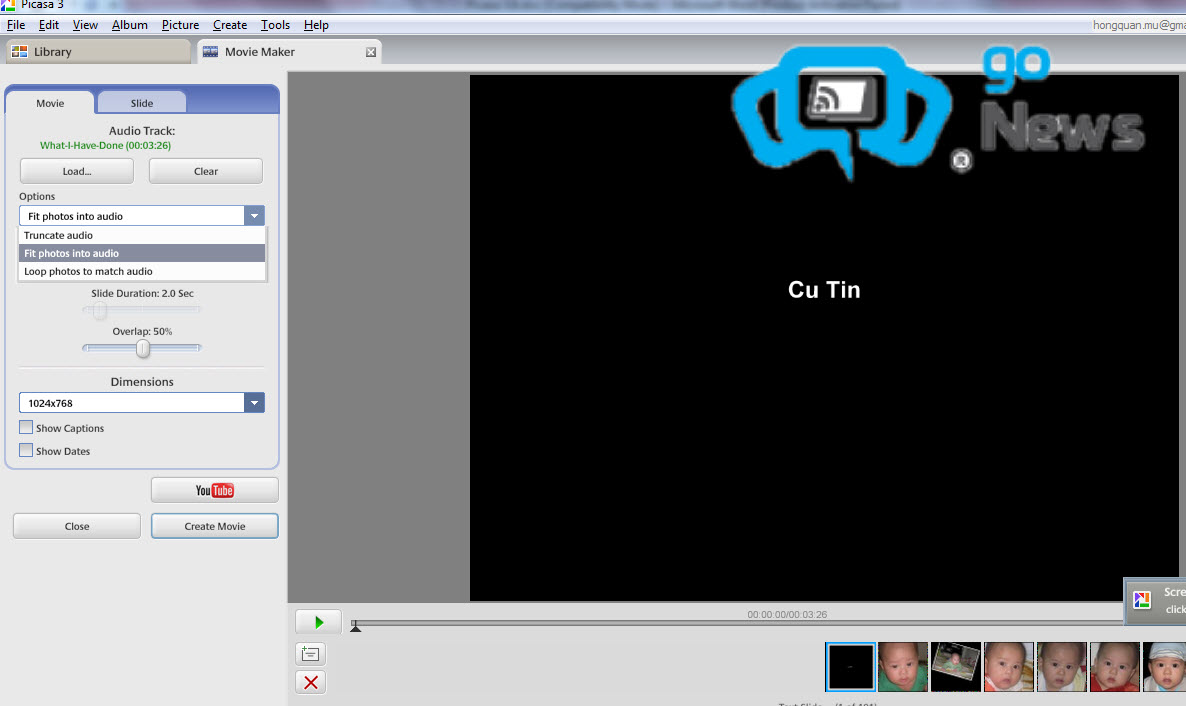
Task: Click the red X delete slide icon
Action: click(x=310, y=683)
